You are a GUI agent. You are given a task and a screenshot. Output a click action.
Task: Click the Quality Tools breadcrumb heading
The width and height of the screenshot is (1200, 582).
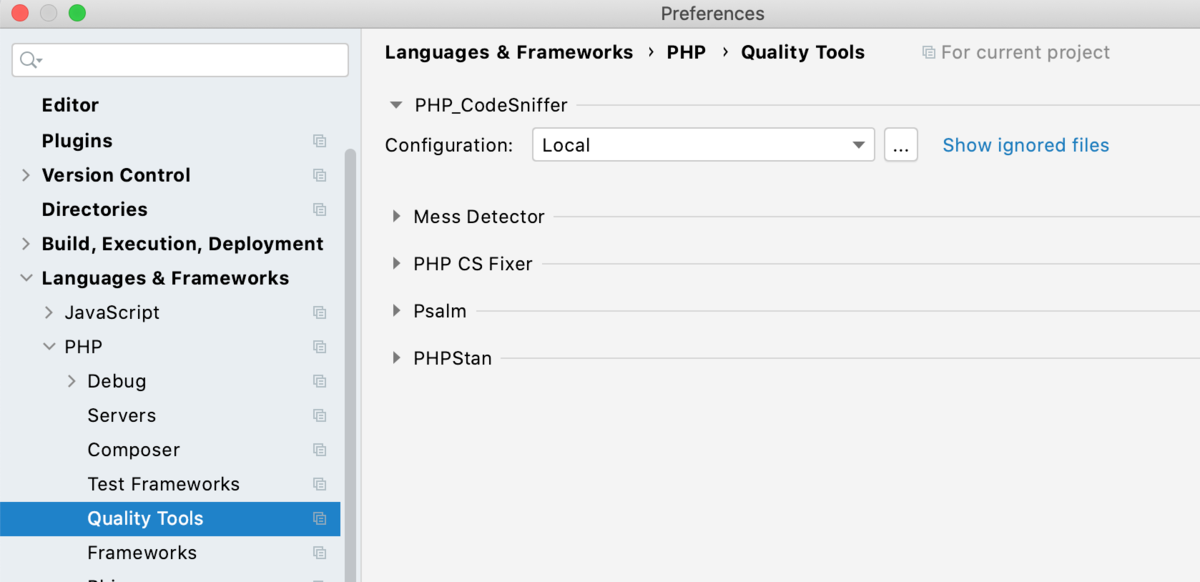click(803, 53)
